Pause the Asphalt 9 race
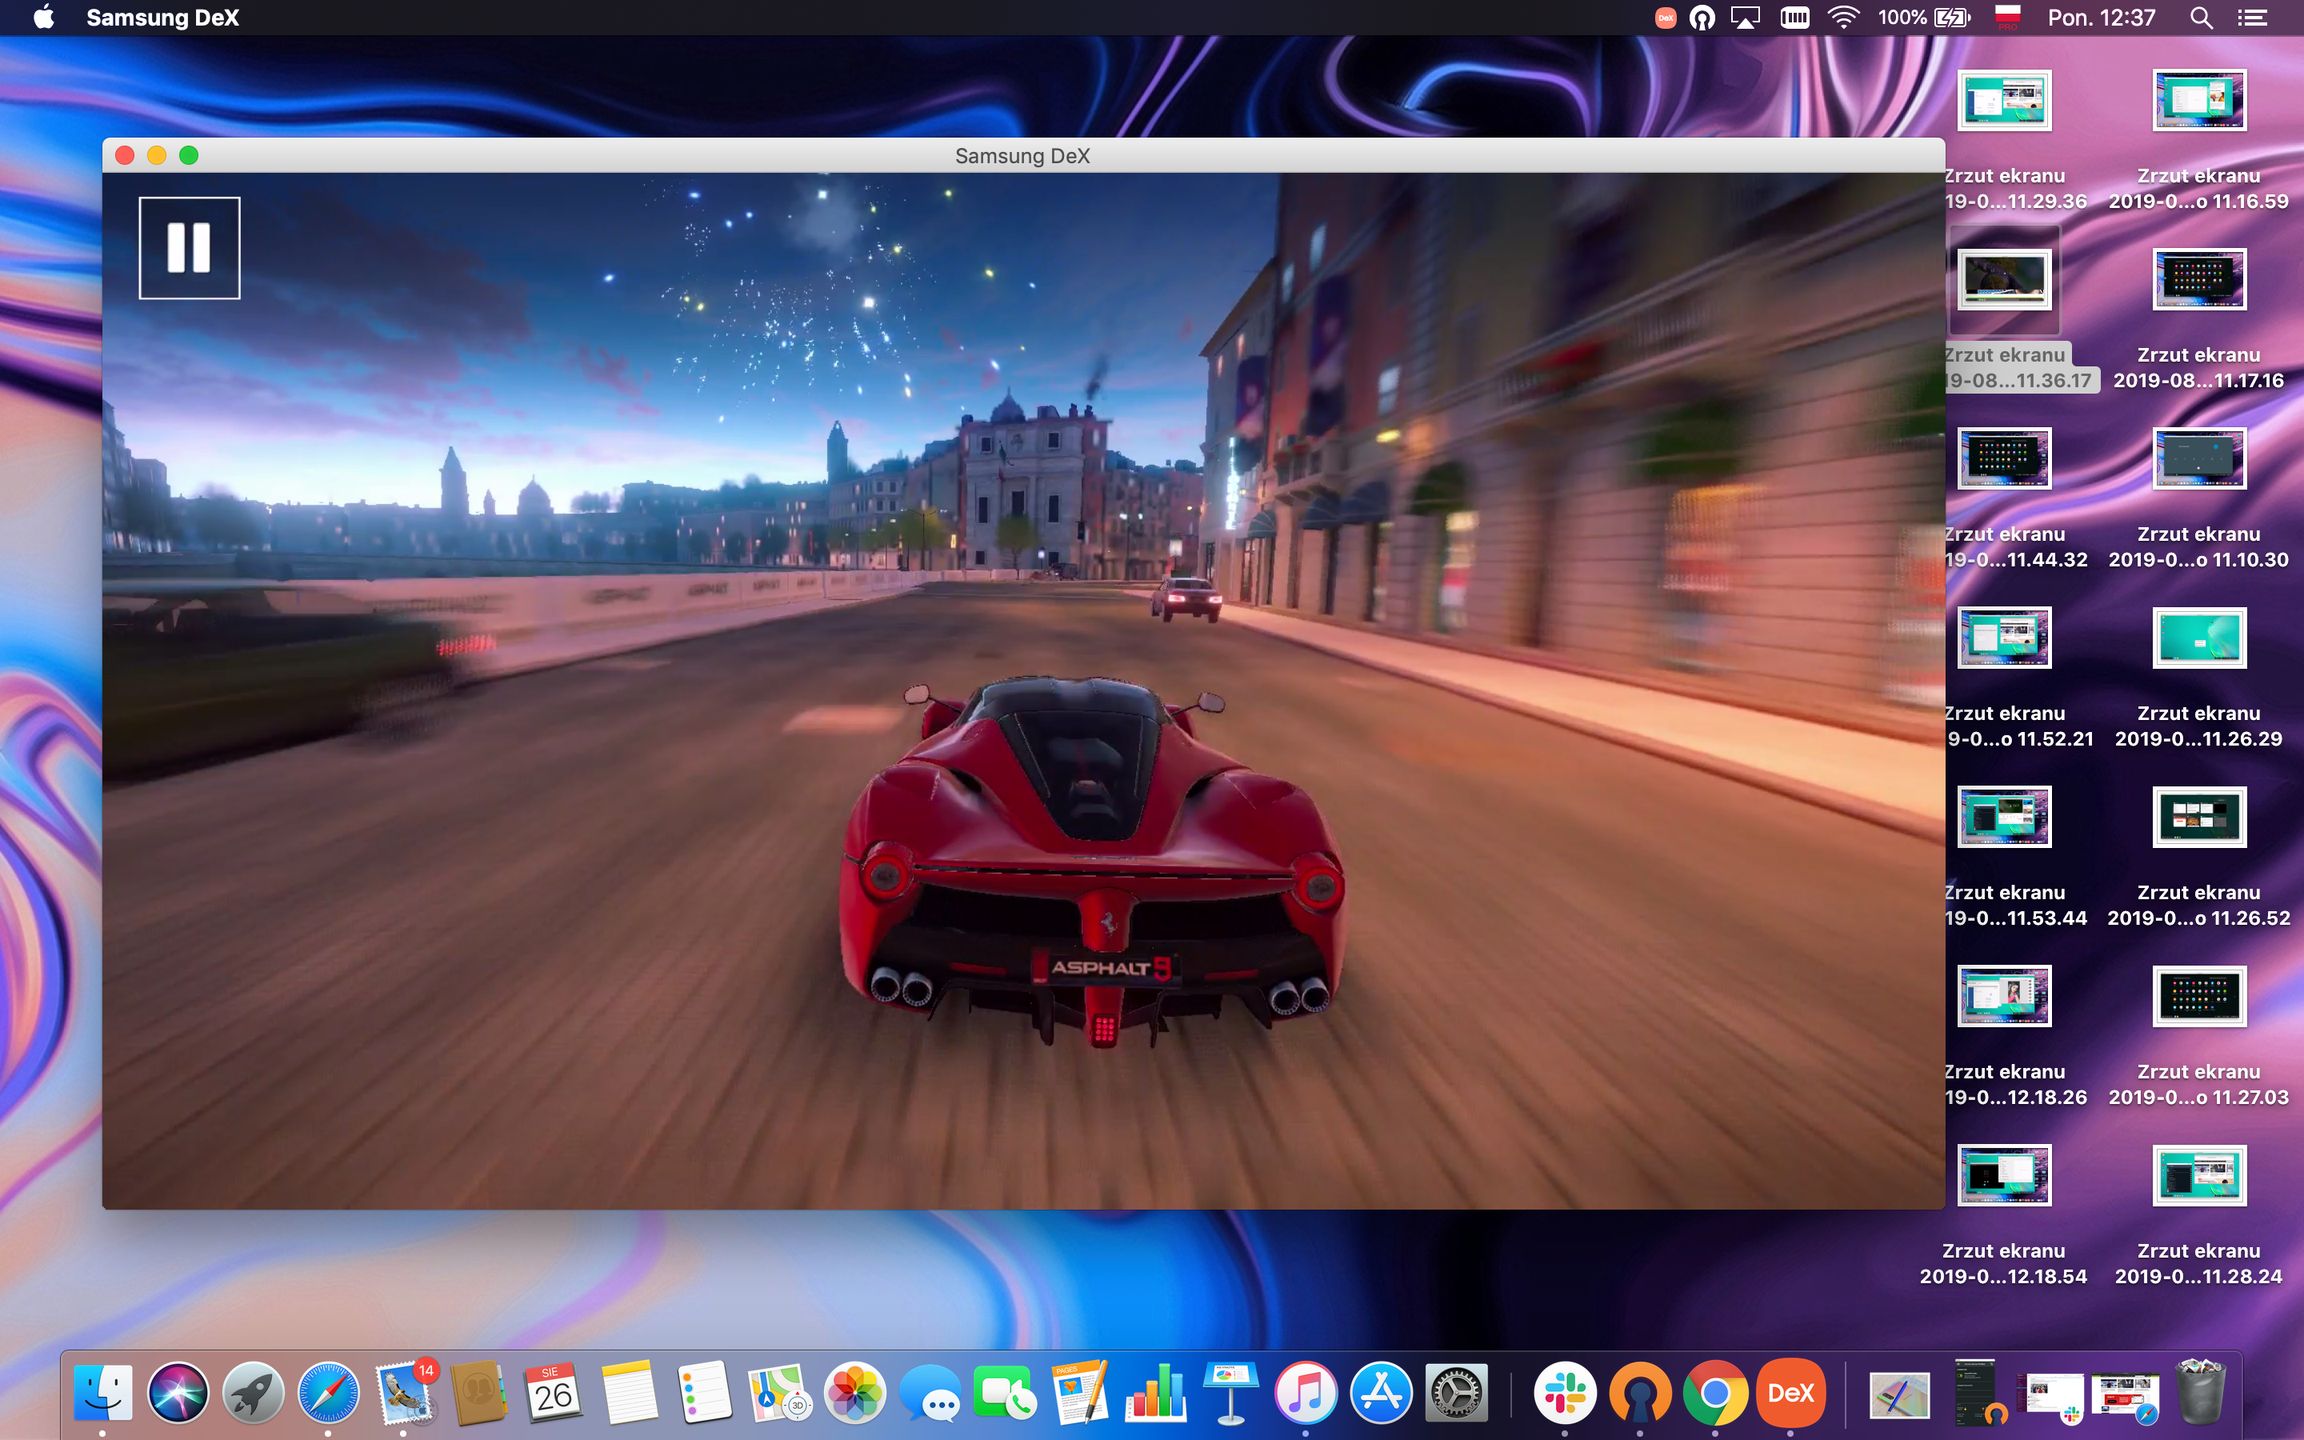This screenshot has height=1440, width=2304. point(189,248)
